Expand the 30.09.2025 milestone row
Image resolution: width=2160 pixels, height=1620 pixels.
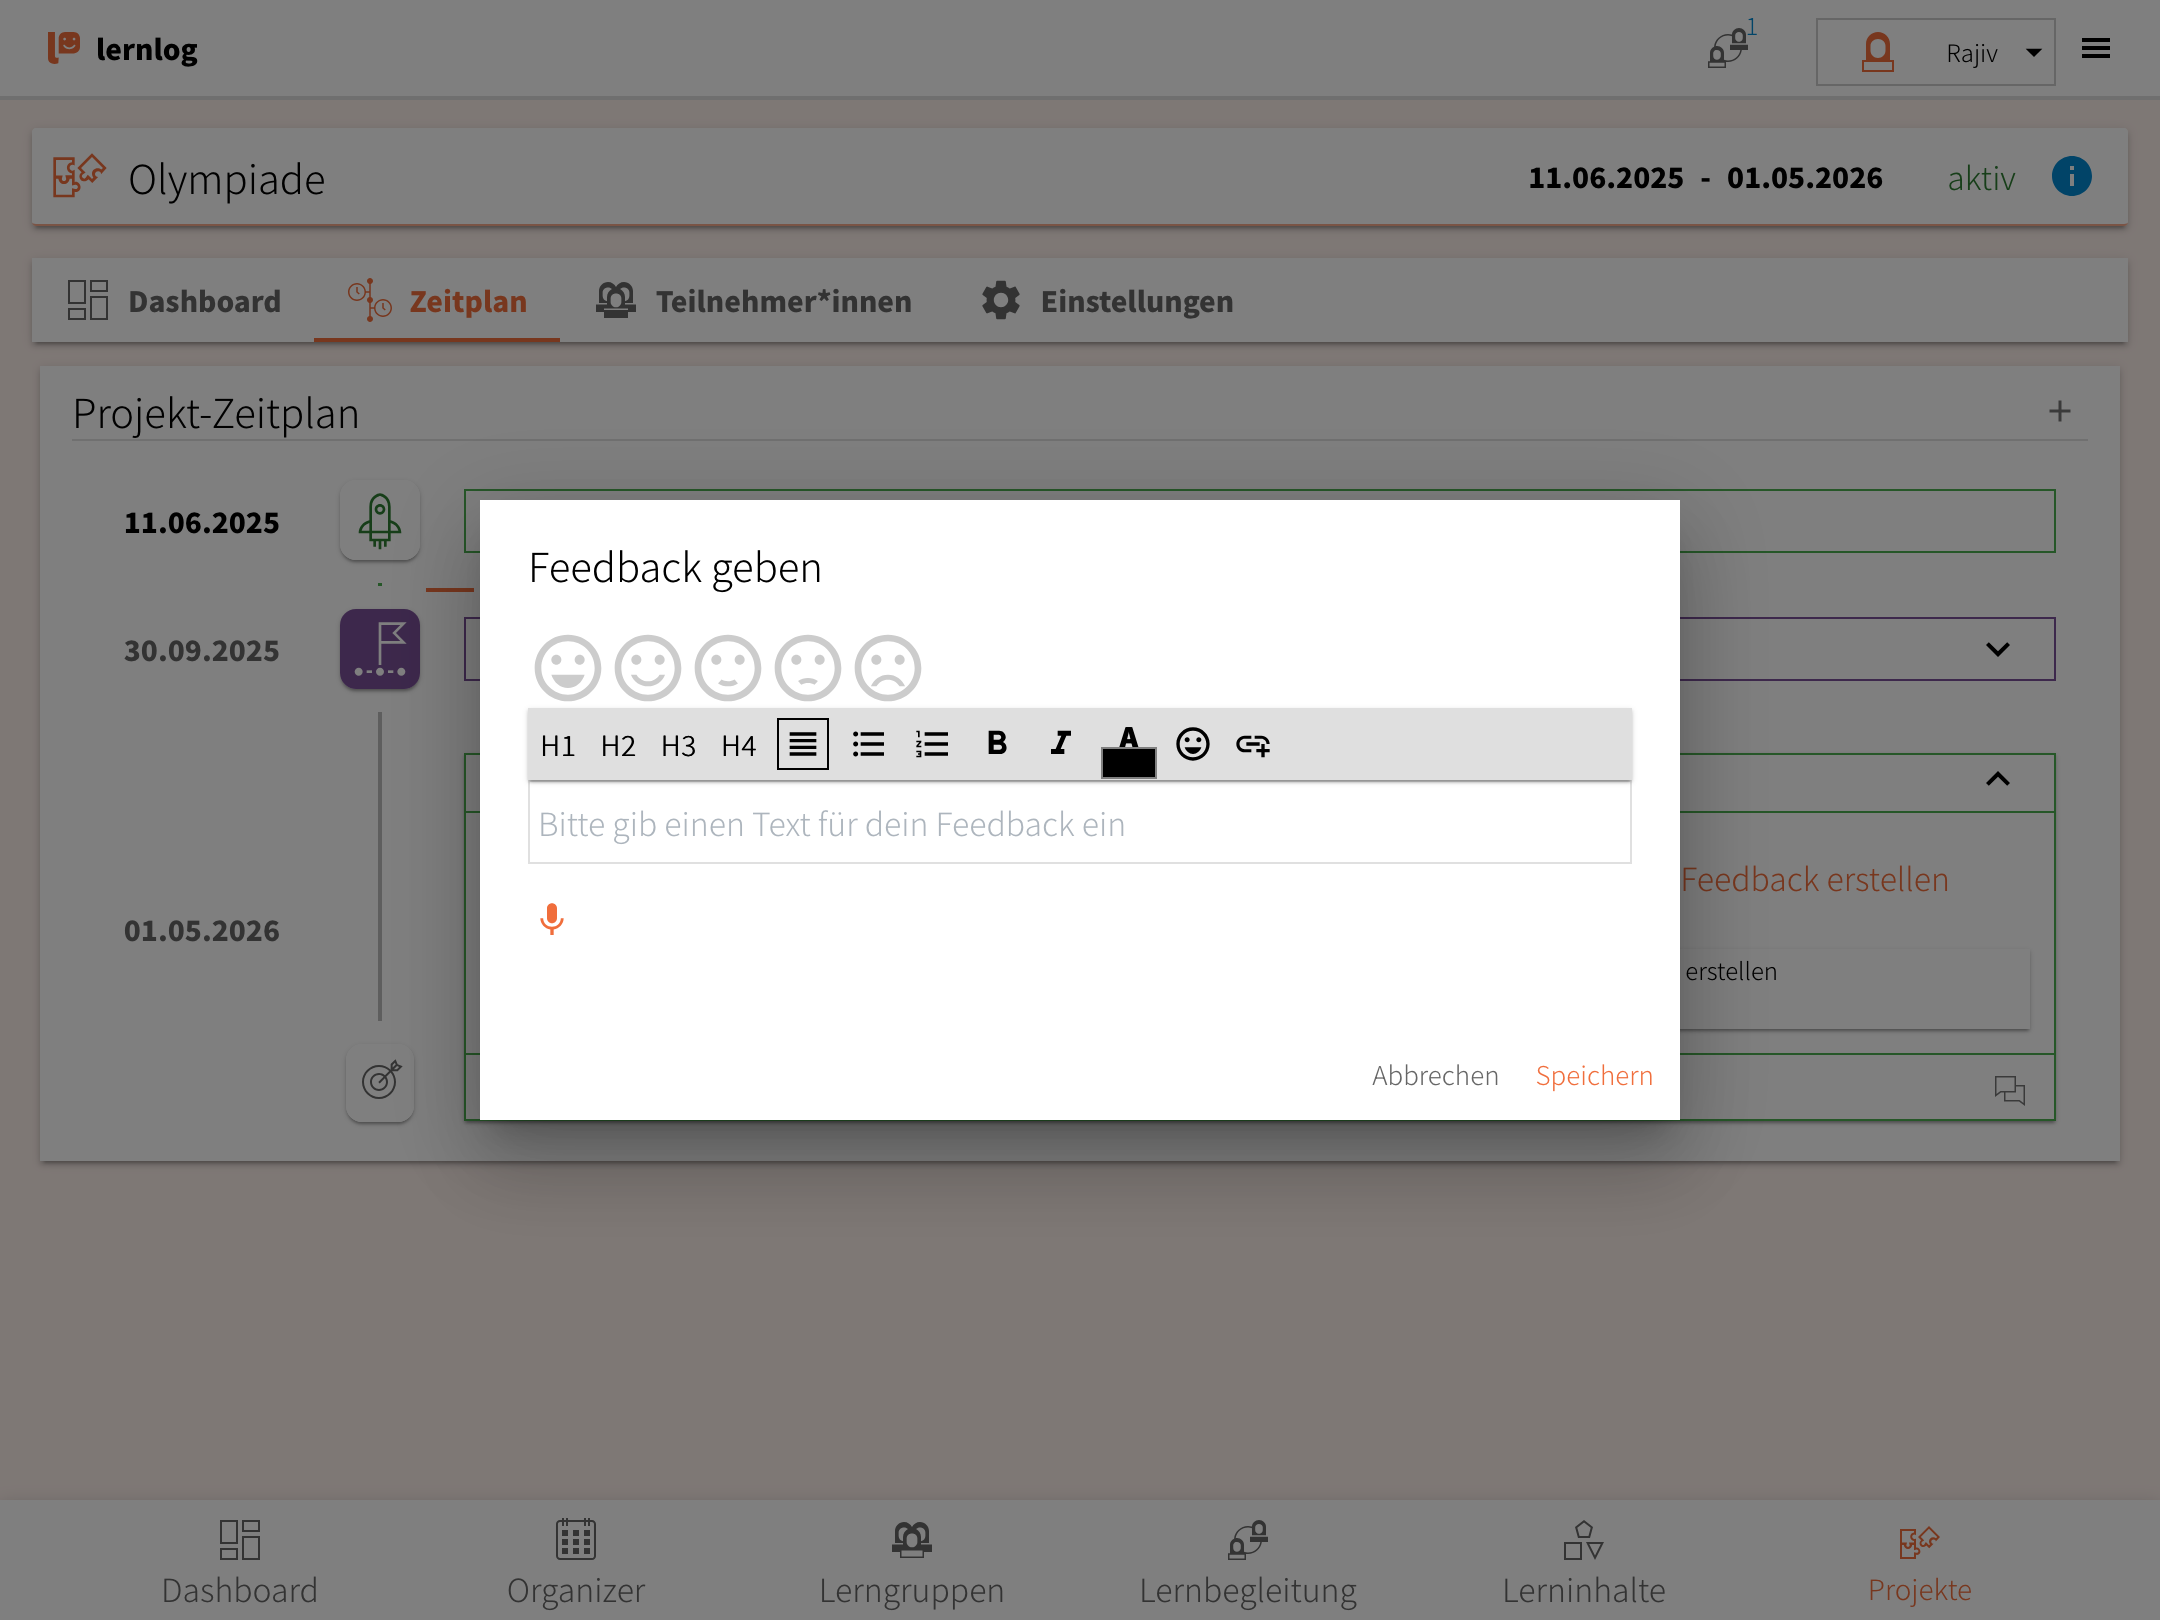click(1997, 649)
